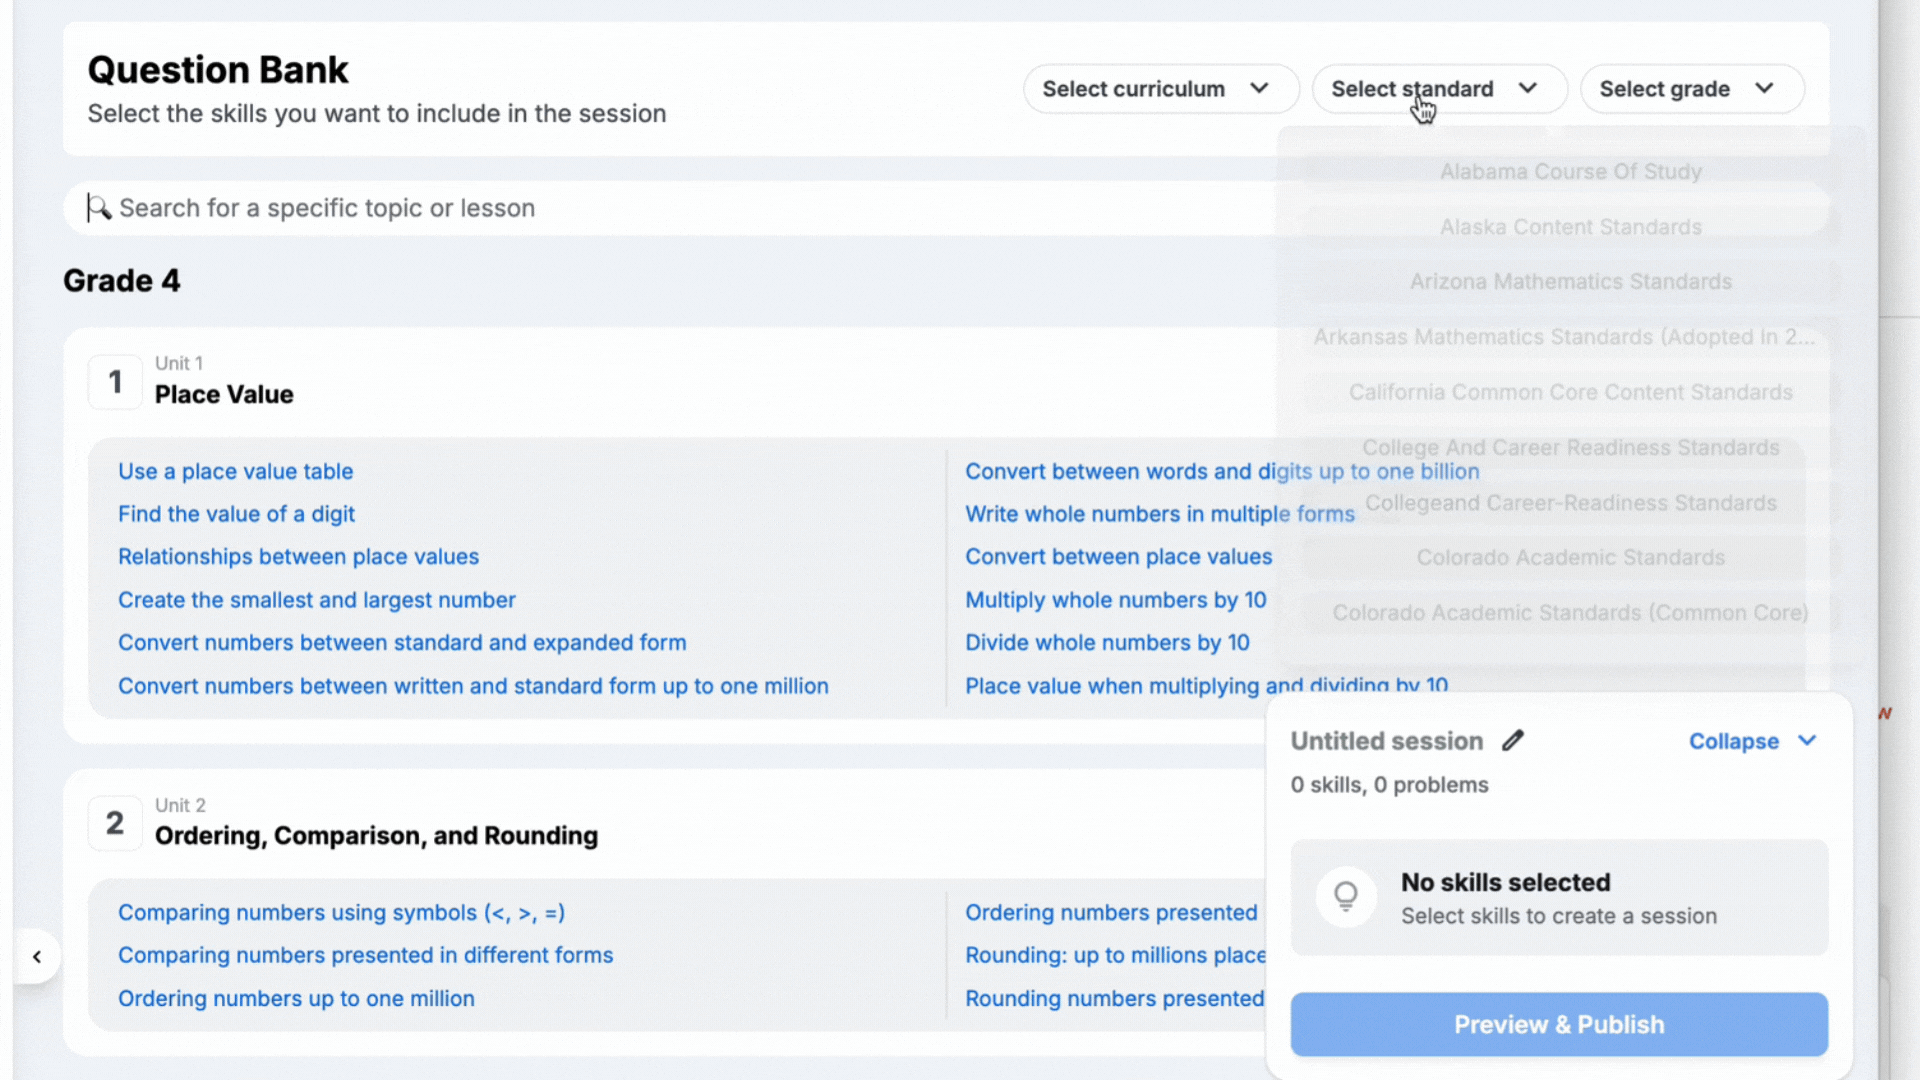Image resolution: width=1920 pixels, height=1080 pixels.
Task: Pick Arizona Mathematics Standards from list
Action: (1570, 282)
